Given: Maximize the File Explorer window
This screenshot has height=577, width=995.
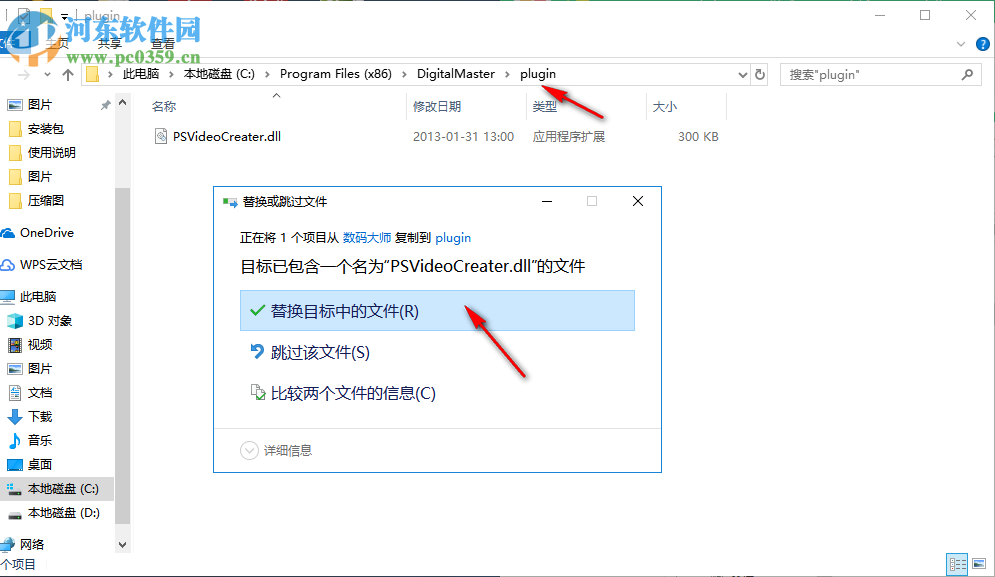Looking at the screenshot, I should (925, 15).
